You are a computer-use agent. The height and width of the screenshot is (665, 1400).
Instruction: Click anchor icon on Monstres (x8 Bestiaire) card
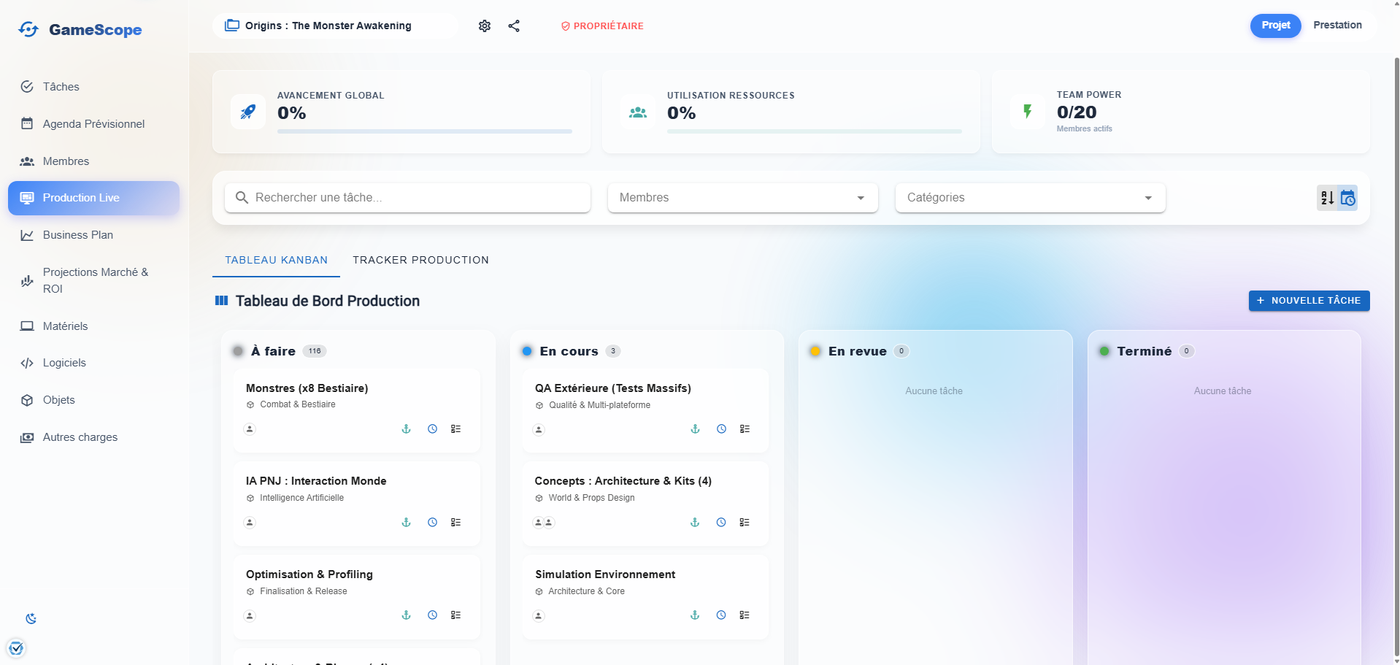406,429
